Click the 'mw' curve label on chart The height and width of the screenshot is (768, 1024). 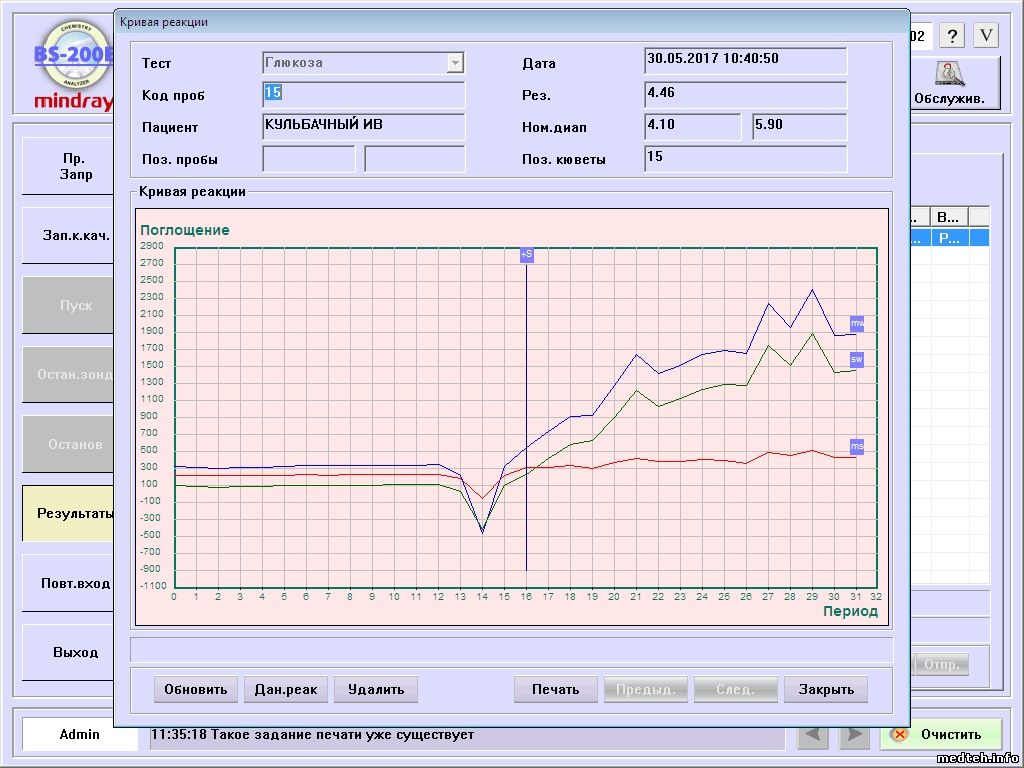857,324
